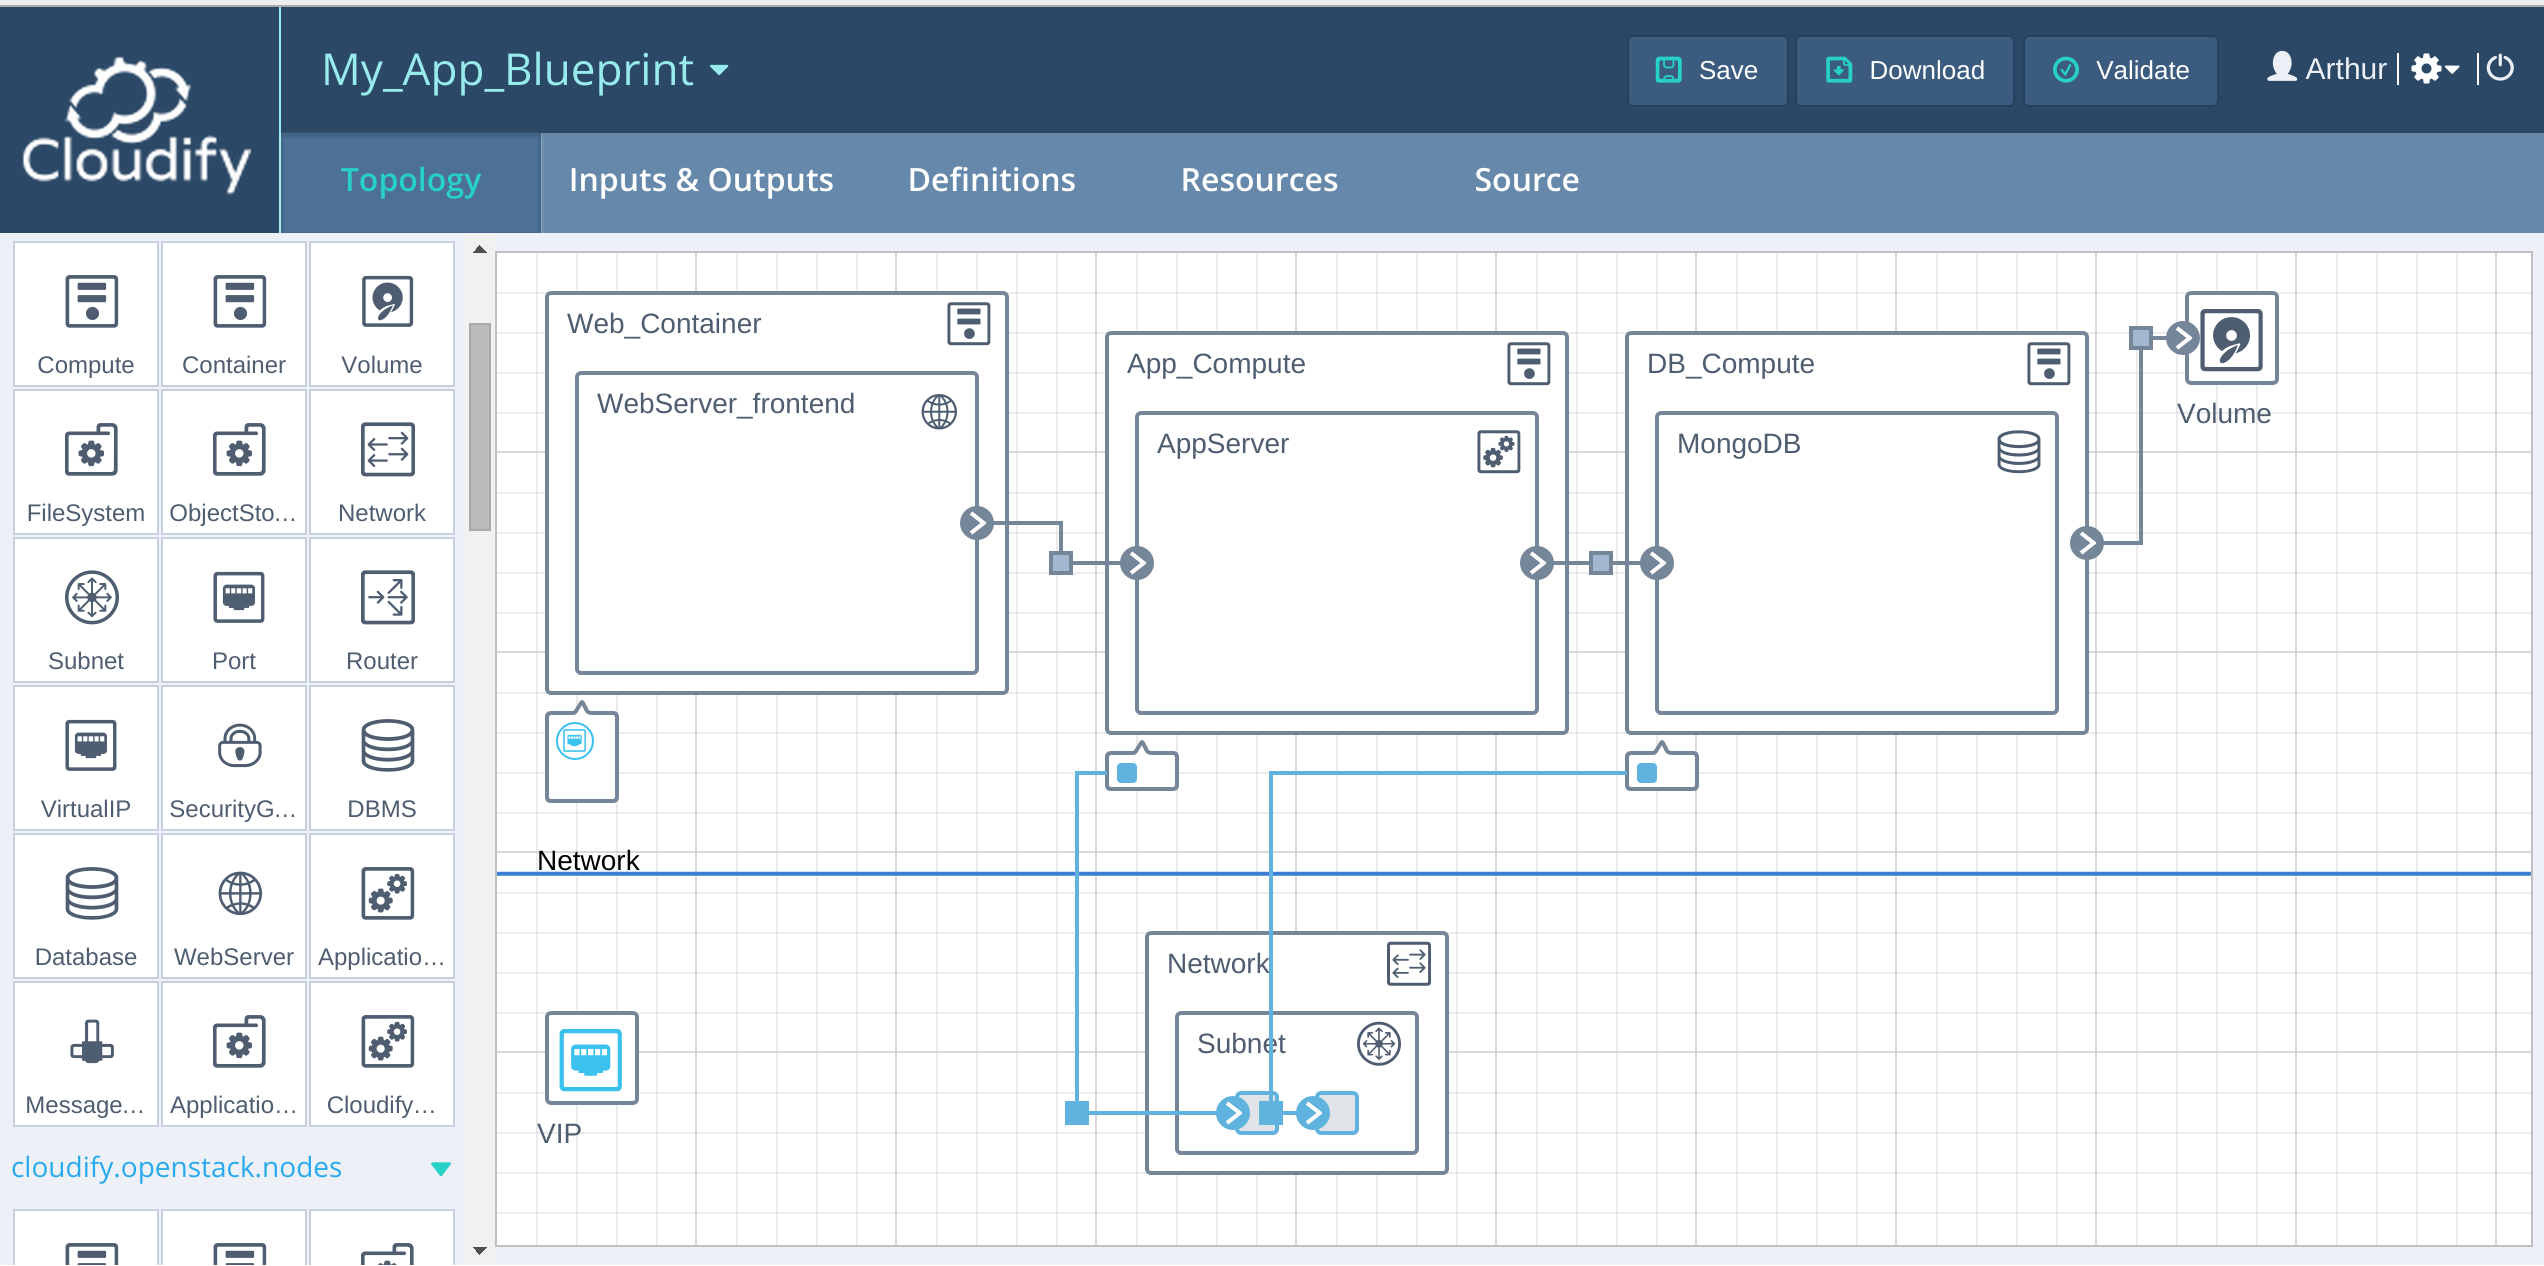Click the Validate button
2544x1266 pixels.
[2120, 70]
